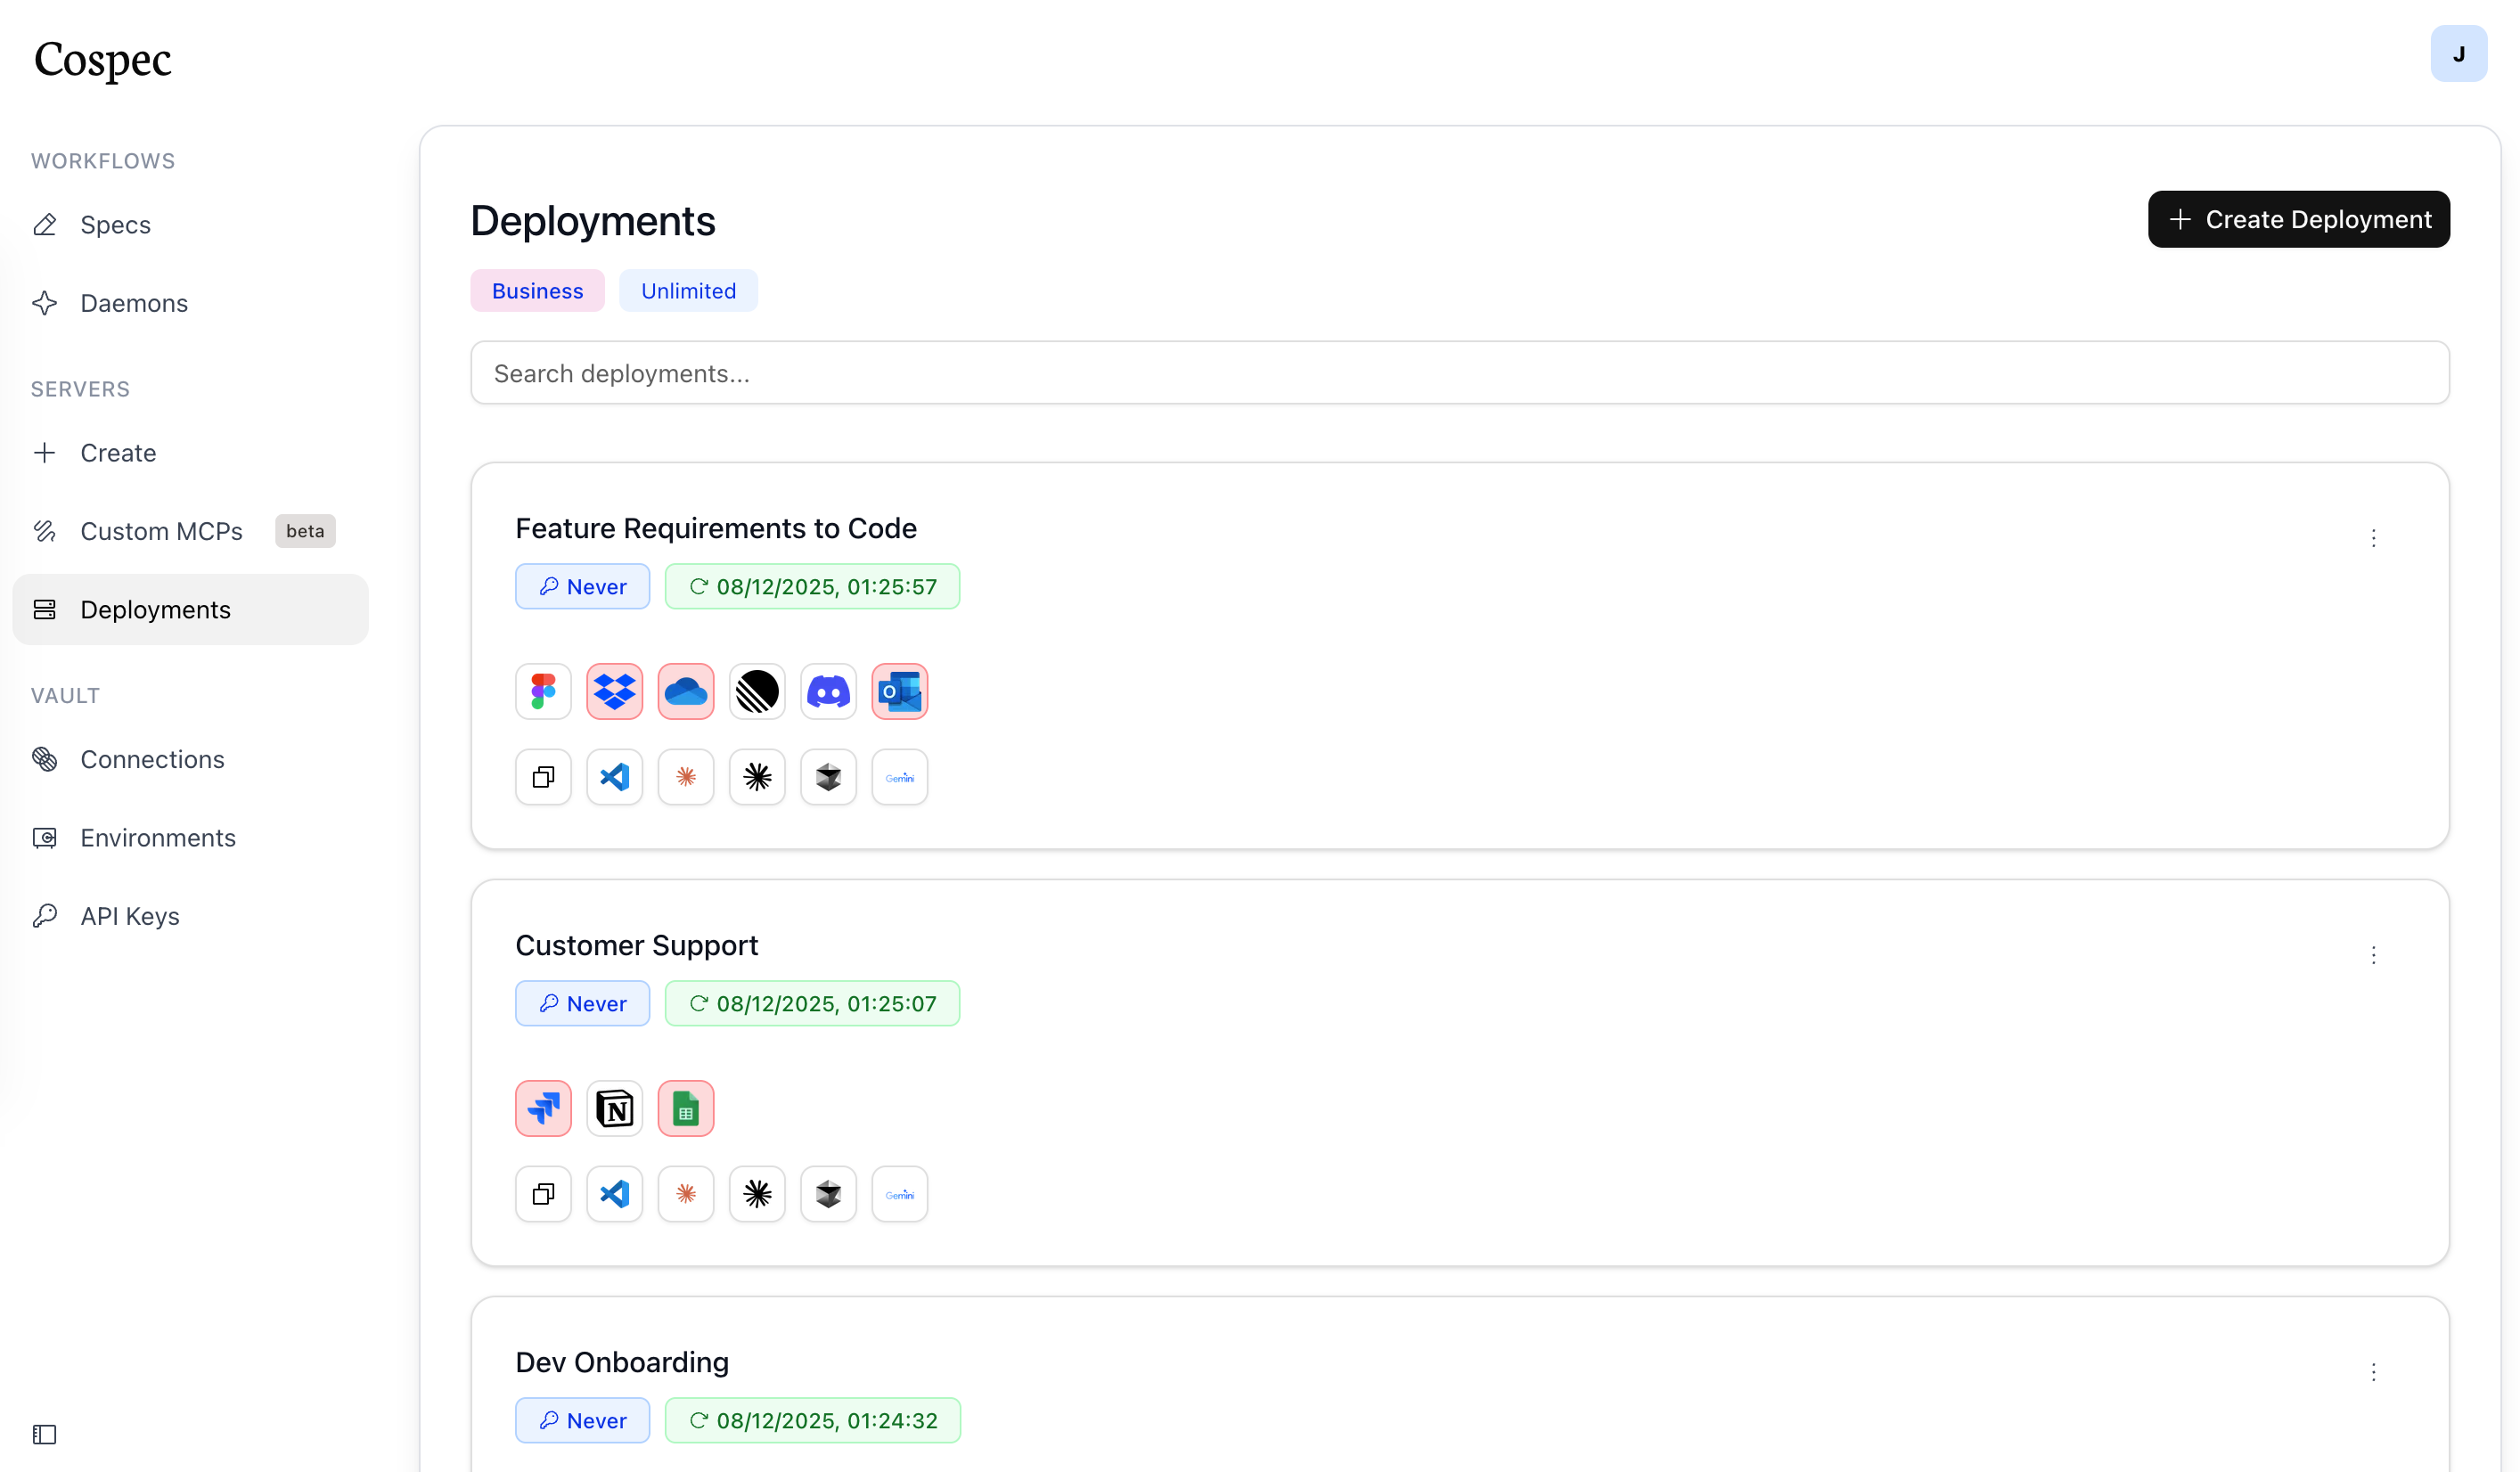This screenshot has width=2520, height=1472.
Task: Click the OneDrive cloud icon
Action: [686, 691]
